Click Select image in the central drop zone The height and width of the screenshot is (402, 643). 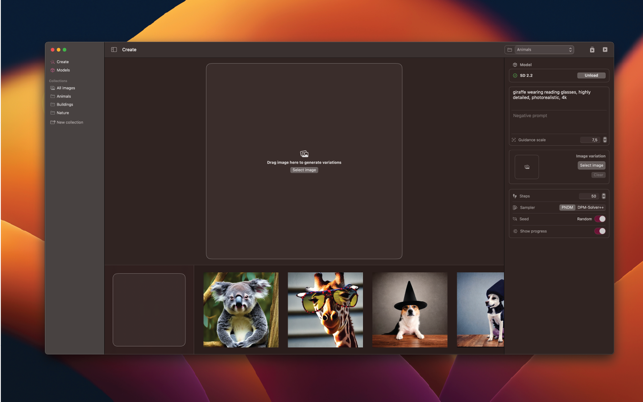pos(304,170)
